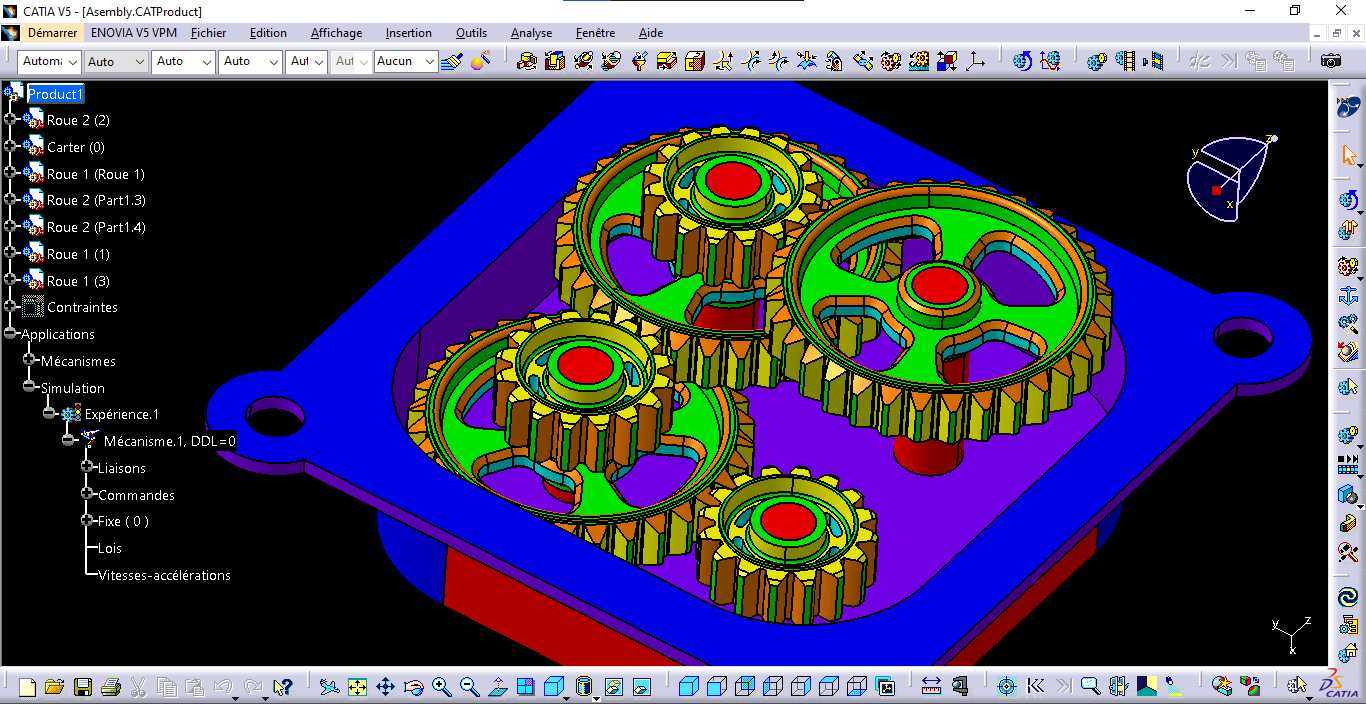Select Roue 1 (Roue 1) in the tree
1366x704 pixels.
pos(95,174)
